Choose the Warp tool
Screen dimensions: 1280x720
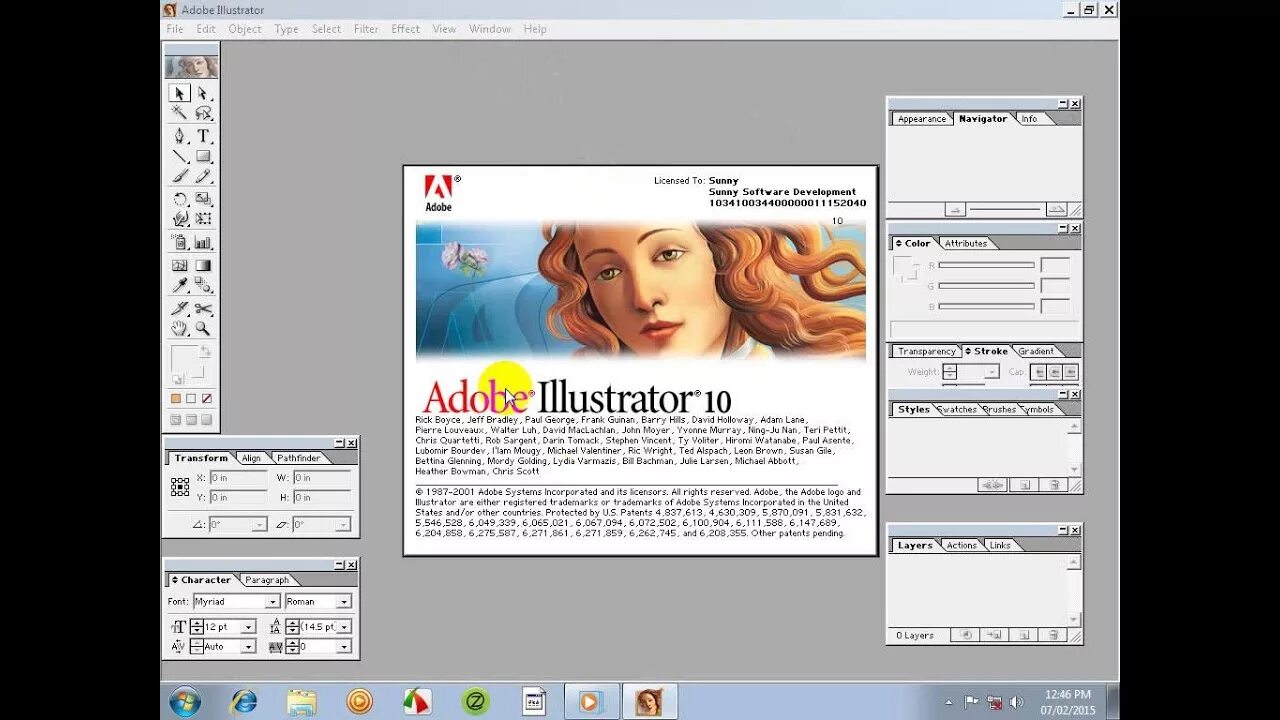(180, 219)
